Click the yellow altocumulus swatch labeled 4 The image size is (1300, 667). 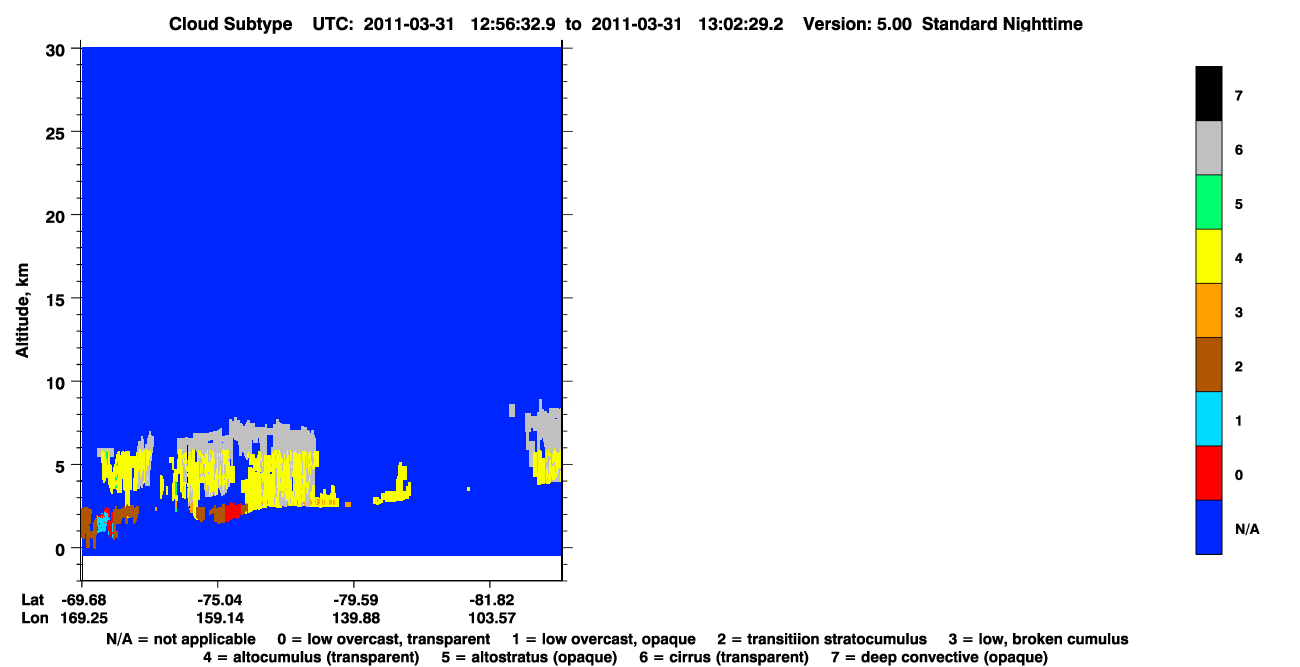pyautogui.click(x=1208, y=256)
